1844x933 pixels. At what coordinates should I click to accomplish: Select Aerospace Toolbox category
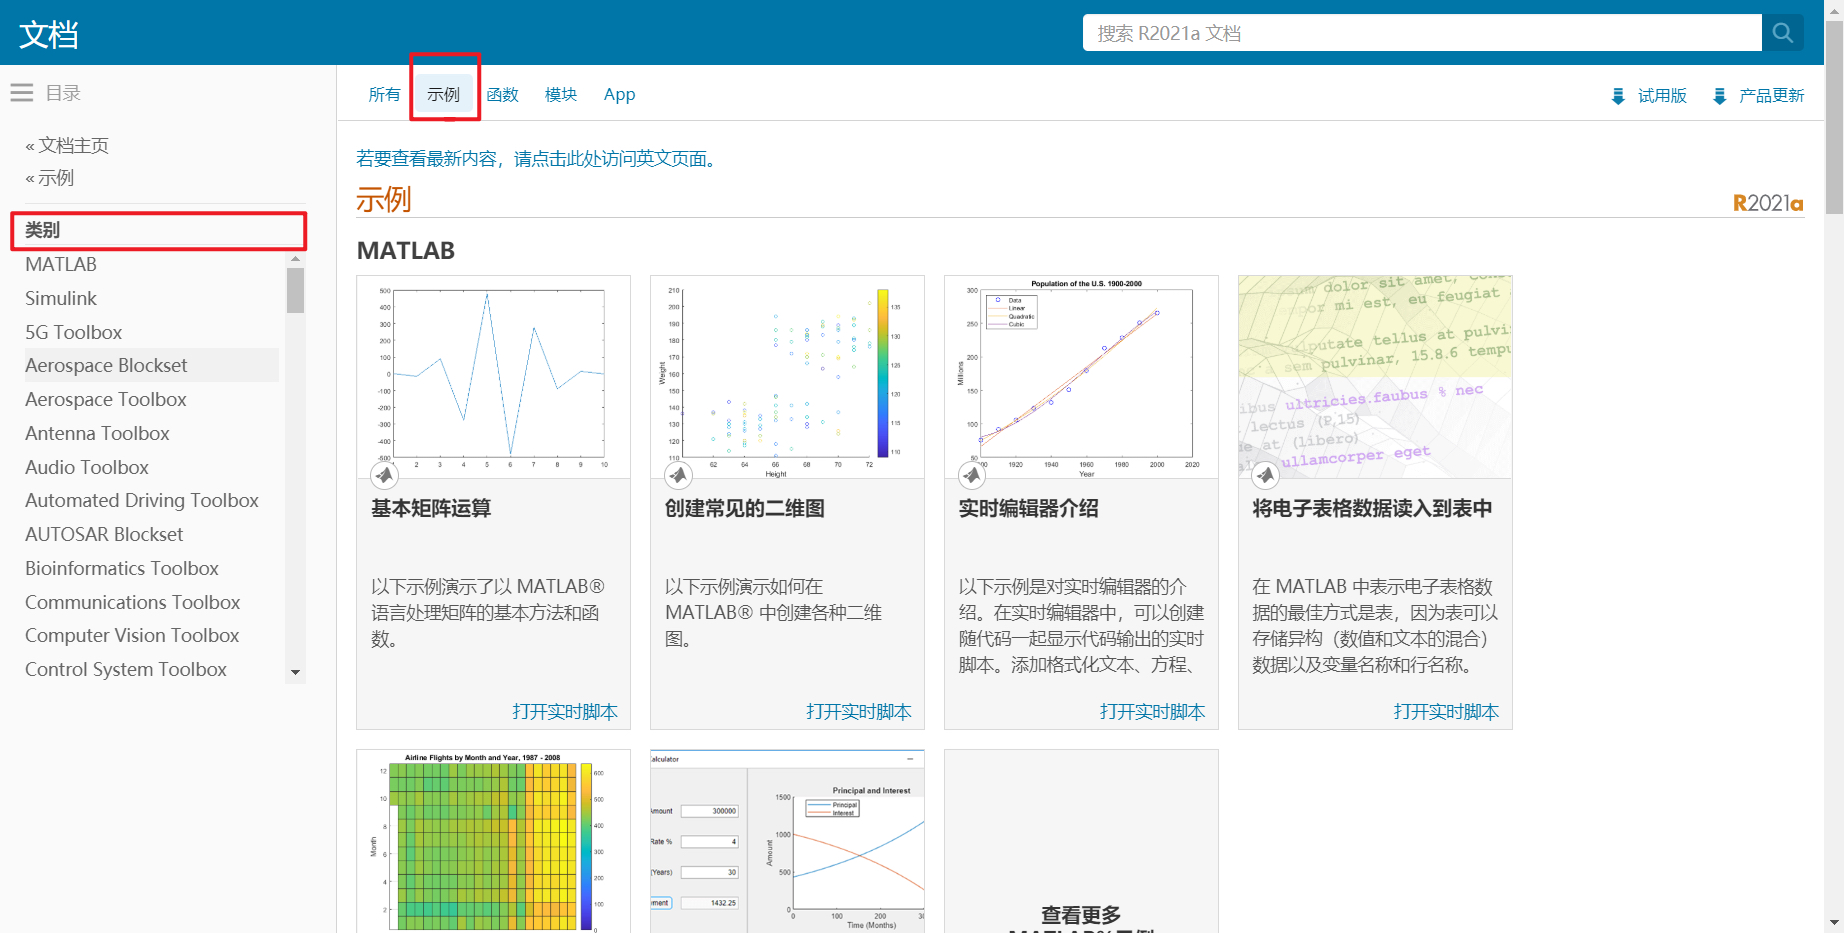[106, 400]
